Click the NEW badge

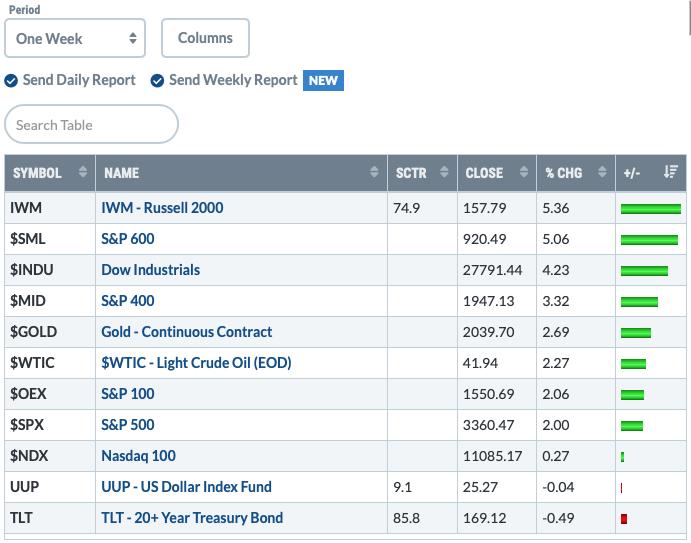[323, 81]
